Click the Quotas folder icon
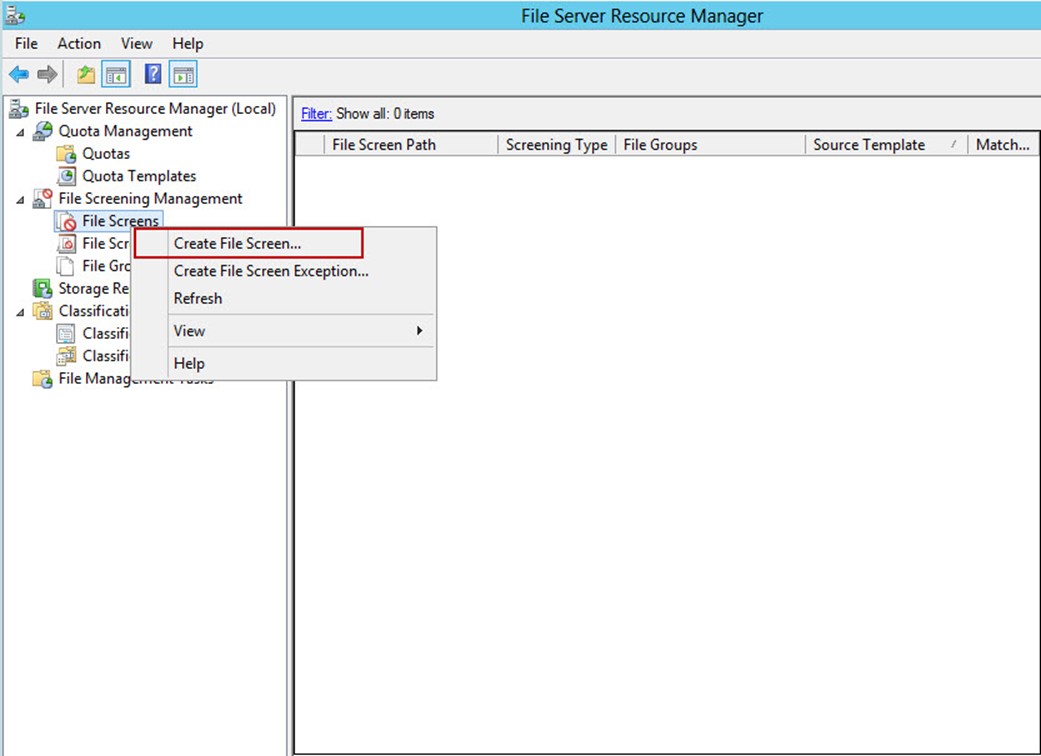The width and height of the screenshot is (1041, 756). [x=66, y=153]
